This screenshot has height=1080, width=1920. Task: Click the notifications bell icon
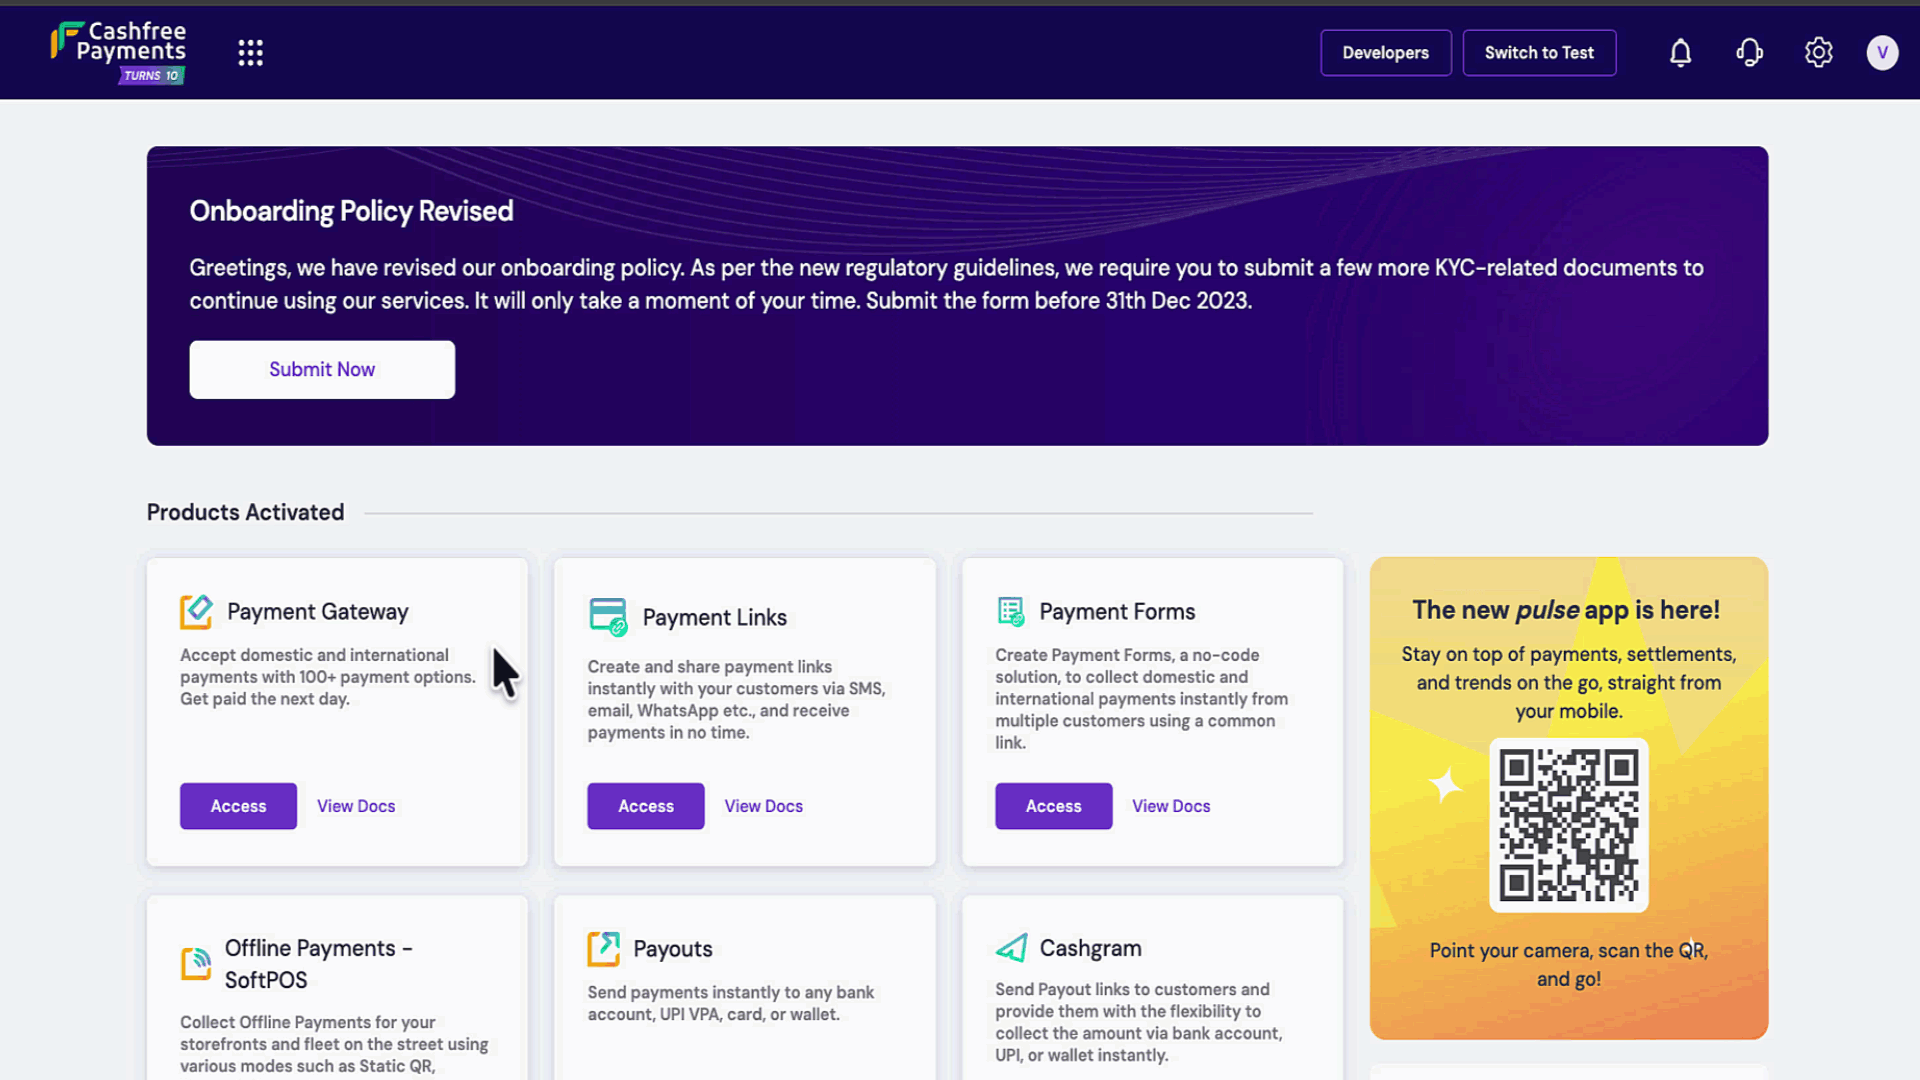(1680, 53)
